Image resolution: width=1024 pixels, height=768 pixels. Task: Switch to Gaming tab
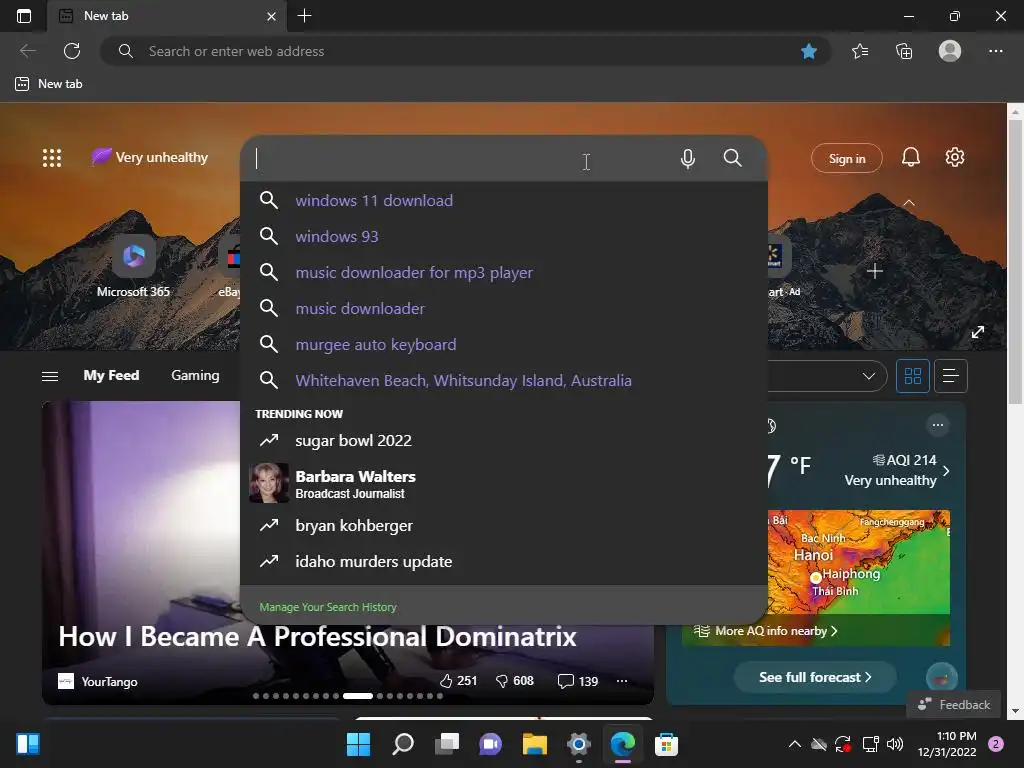[195, 376]
